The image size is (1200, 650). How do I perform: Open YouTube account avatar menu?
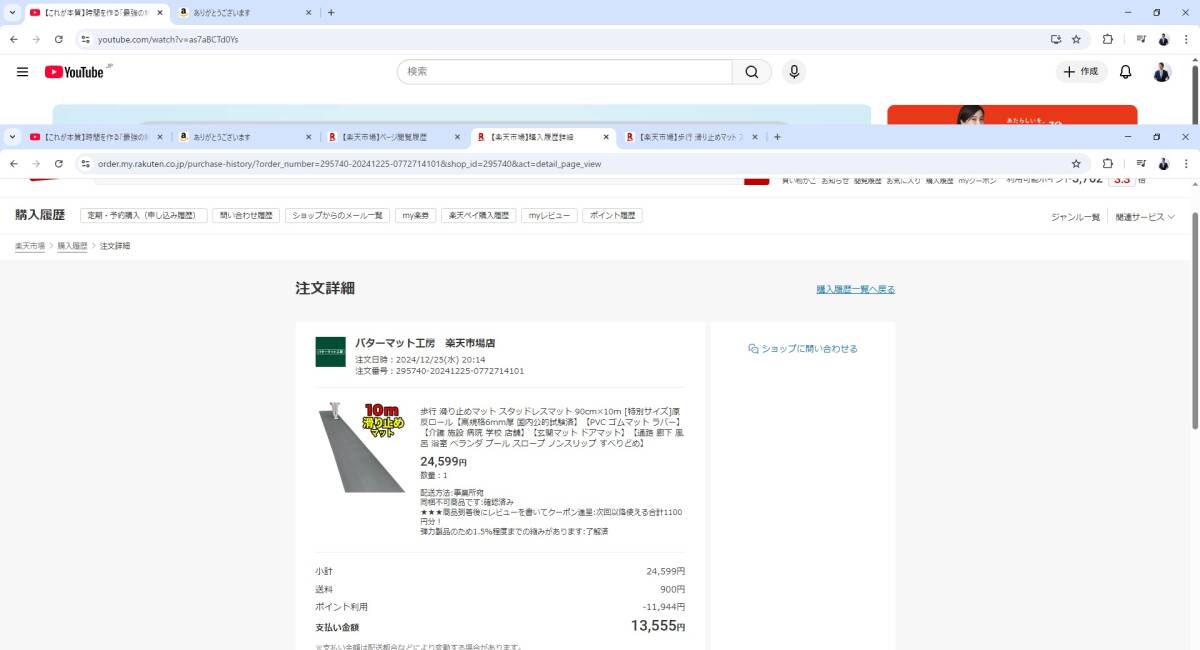pos(1162,72)
